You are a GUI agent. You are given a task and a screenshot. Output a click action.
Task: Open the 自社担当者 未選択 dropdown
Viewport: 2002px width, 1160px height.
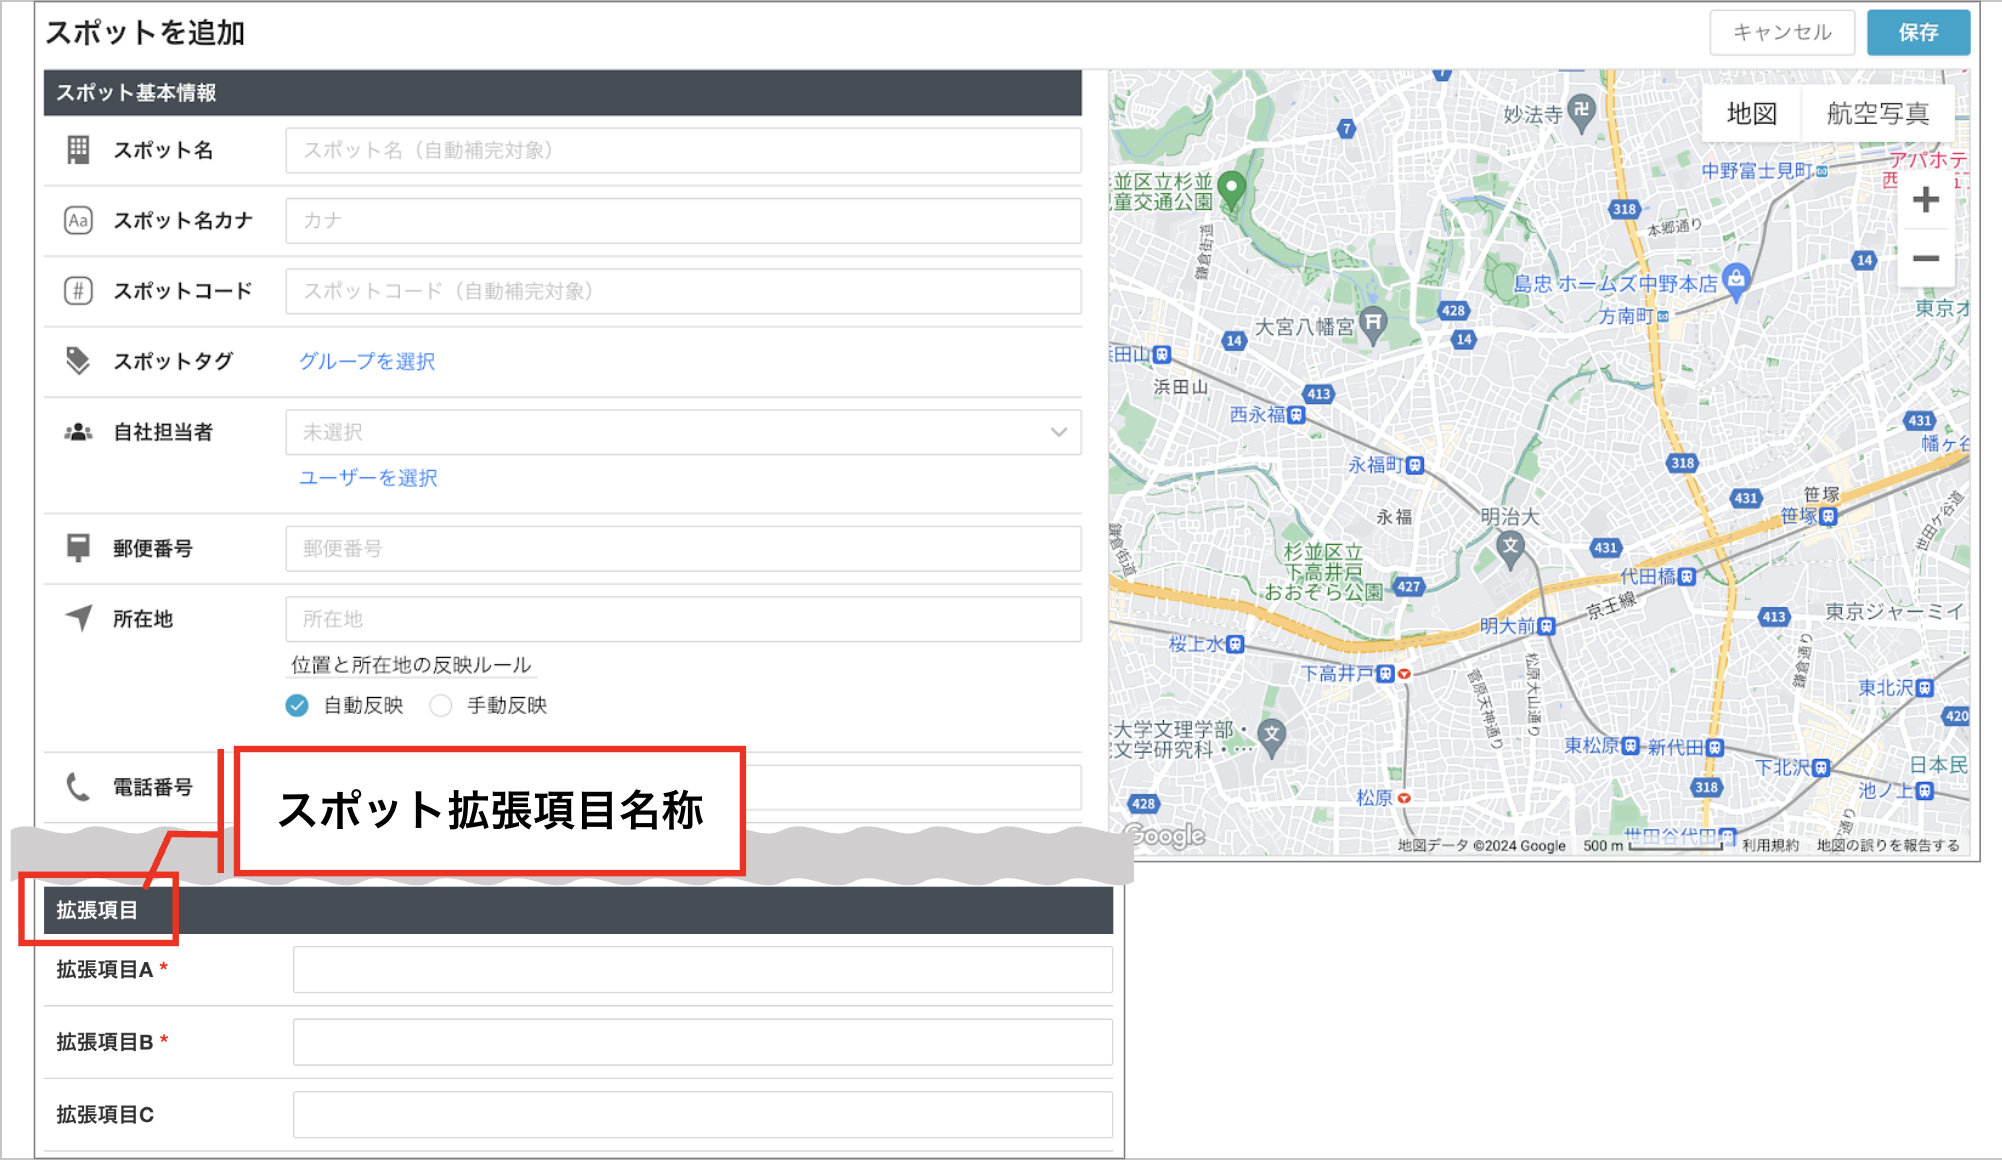coord(683,432)
